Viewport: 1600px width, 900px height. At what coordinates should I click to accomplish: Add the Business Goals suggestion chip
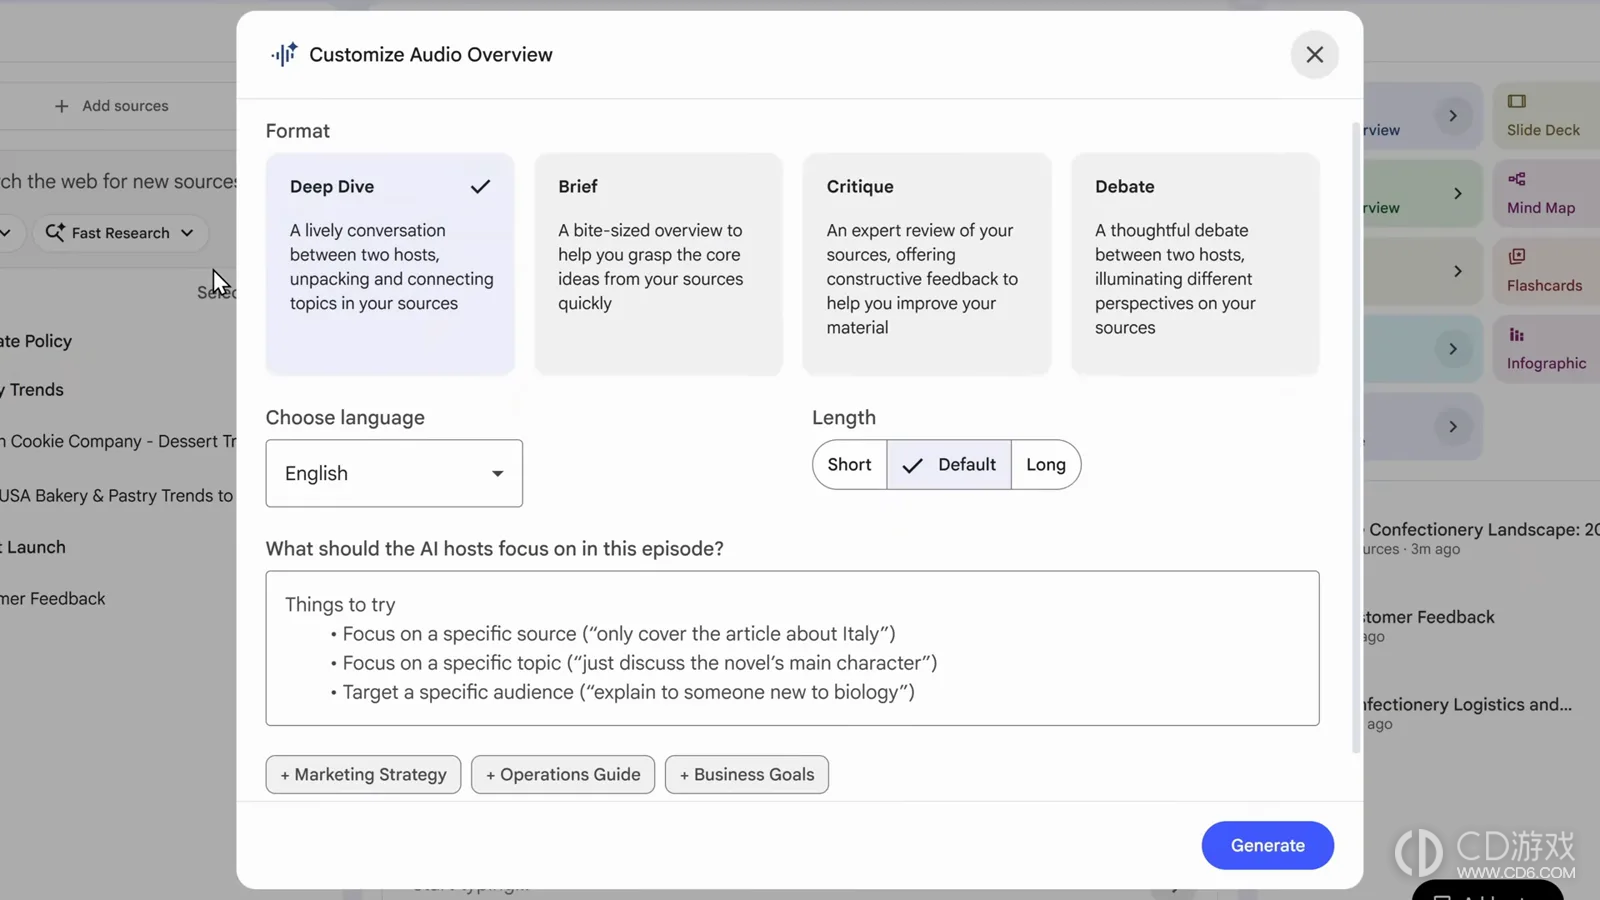(x=747, y=775)
